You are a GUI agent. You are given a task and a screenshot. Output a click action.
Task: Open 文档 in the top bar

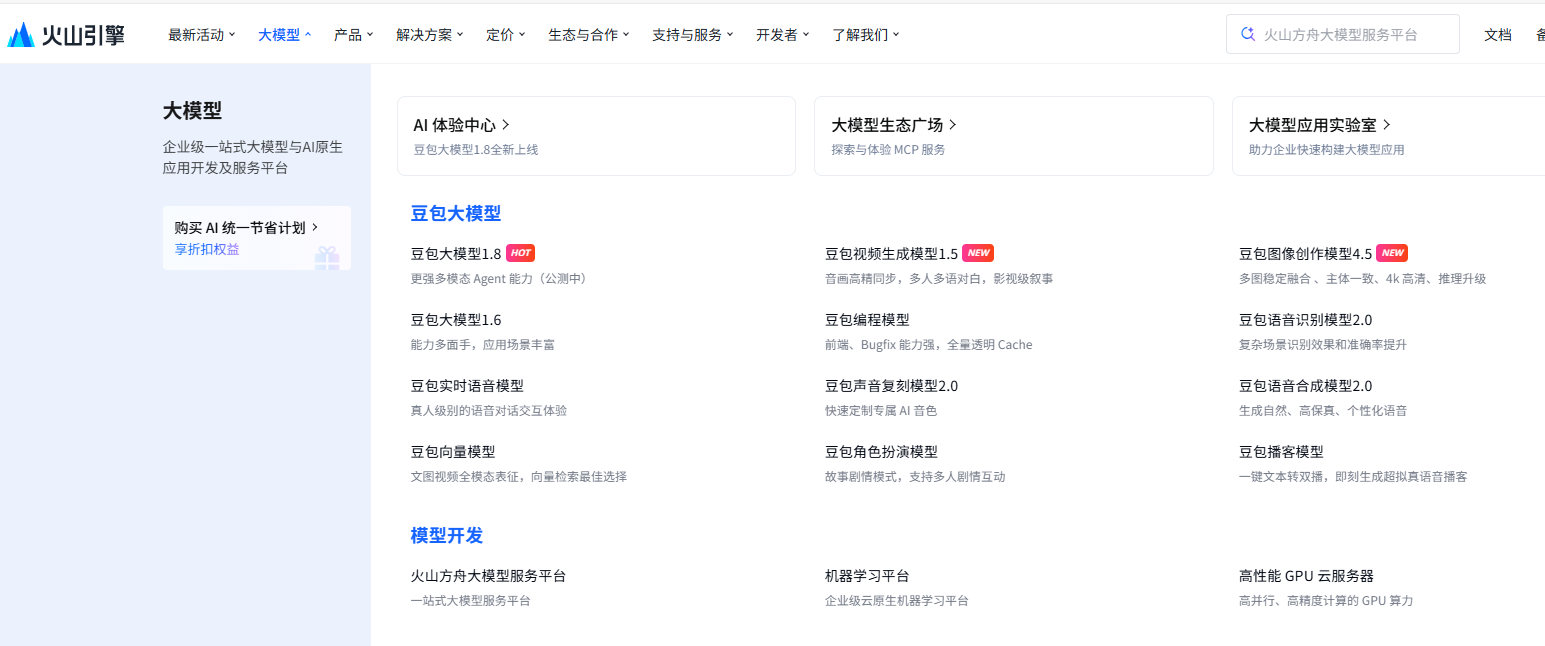click(x=1498, y=34)
